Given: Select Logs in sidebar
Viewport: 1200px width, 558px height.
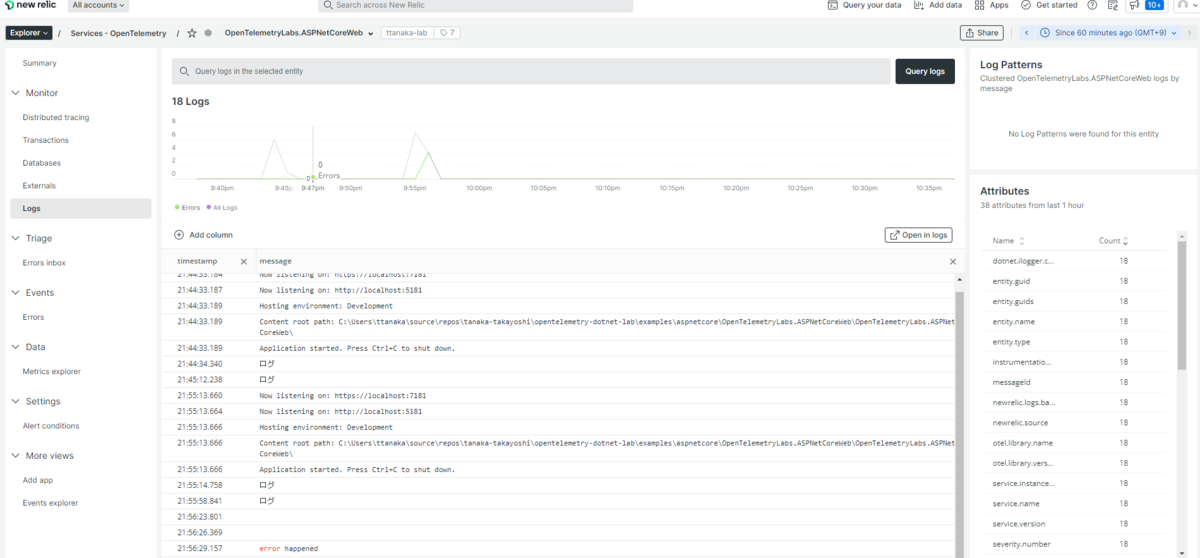Looking at the screenshot, I should [80, 208].
